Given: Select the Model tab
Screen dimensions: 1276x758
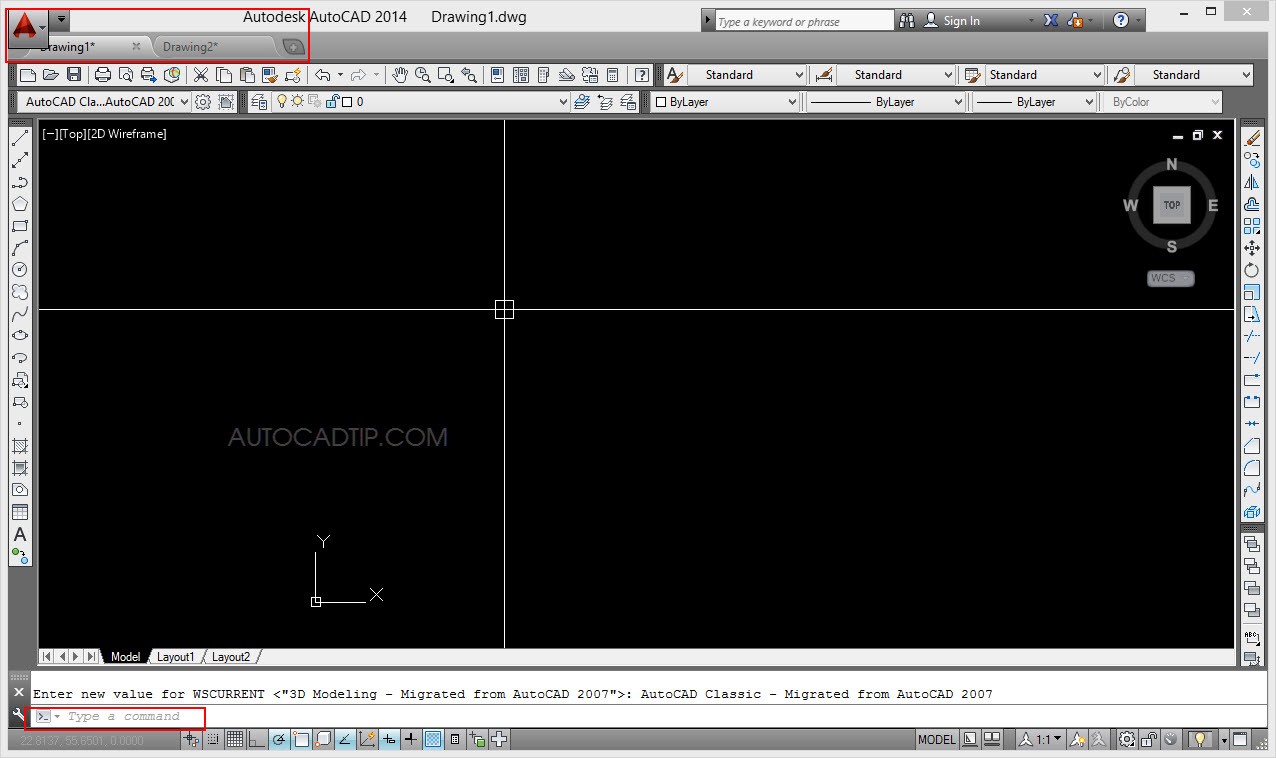Looking at the screenshot, I should click(x=125, y=657).
